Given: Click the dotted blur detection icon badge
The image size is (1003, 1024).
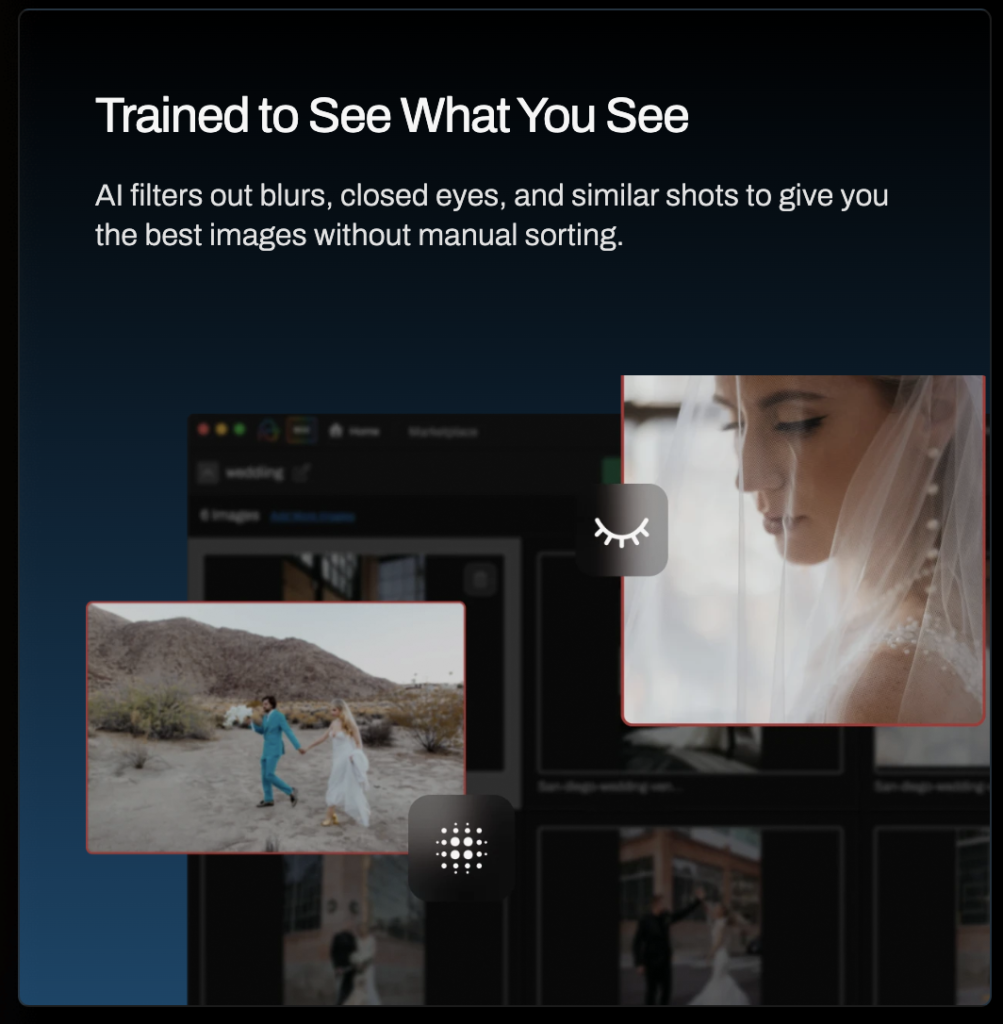Looking at the screenshot, I should point(461,848).
